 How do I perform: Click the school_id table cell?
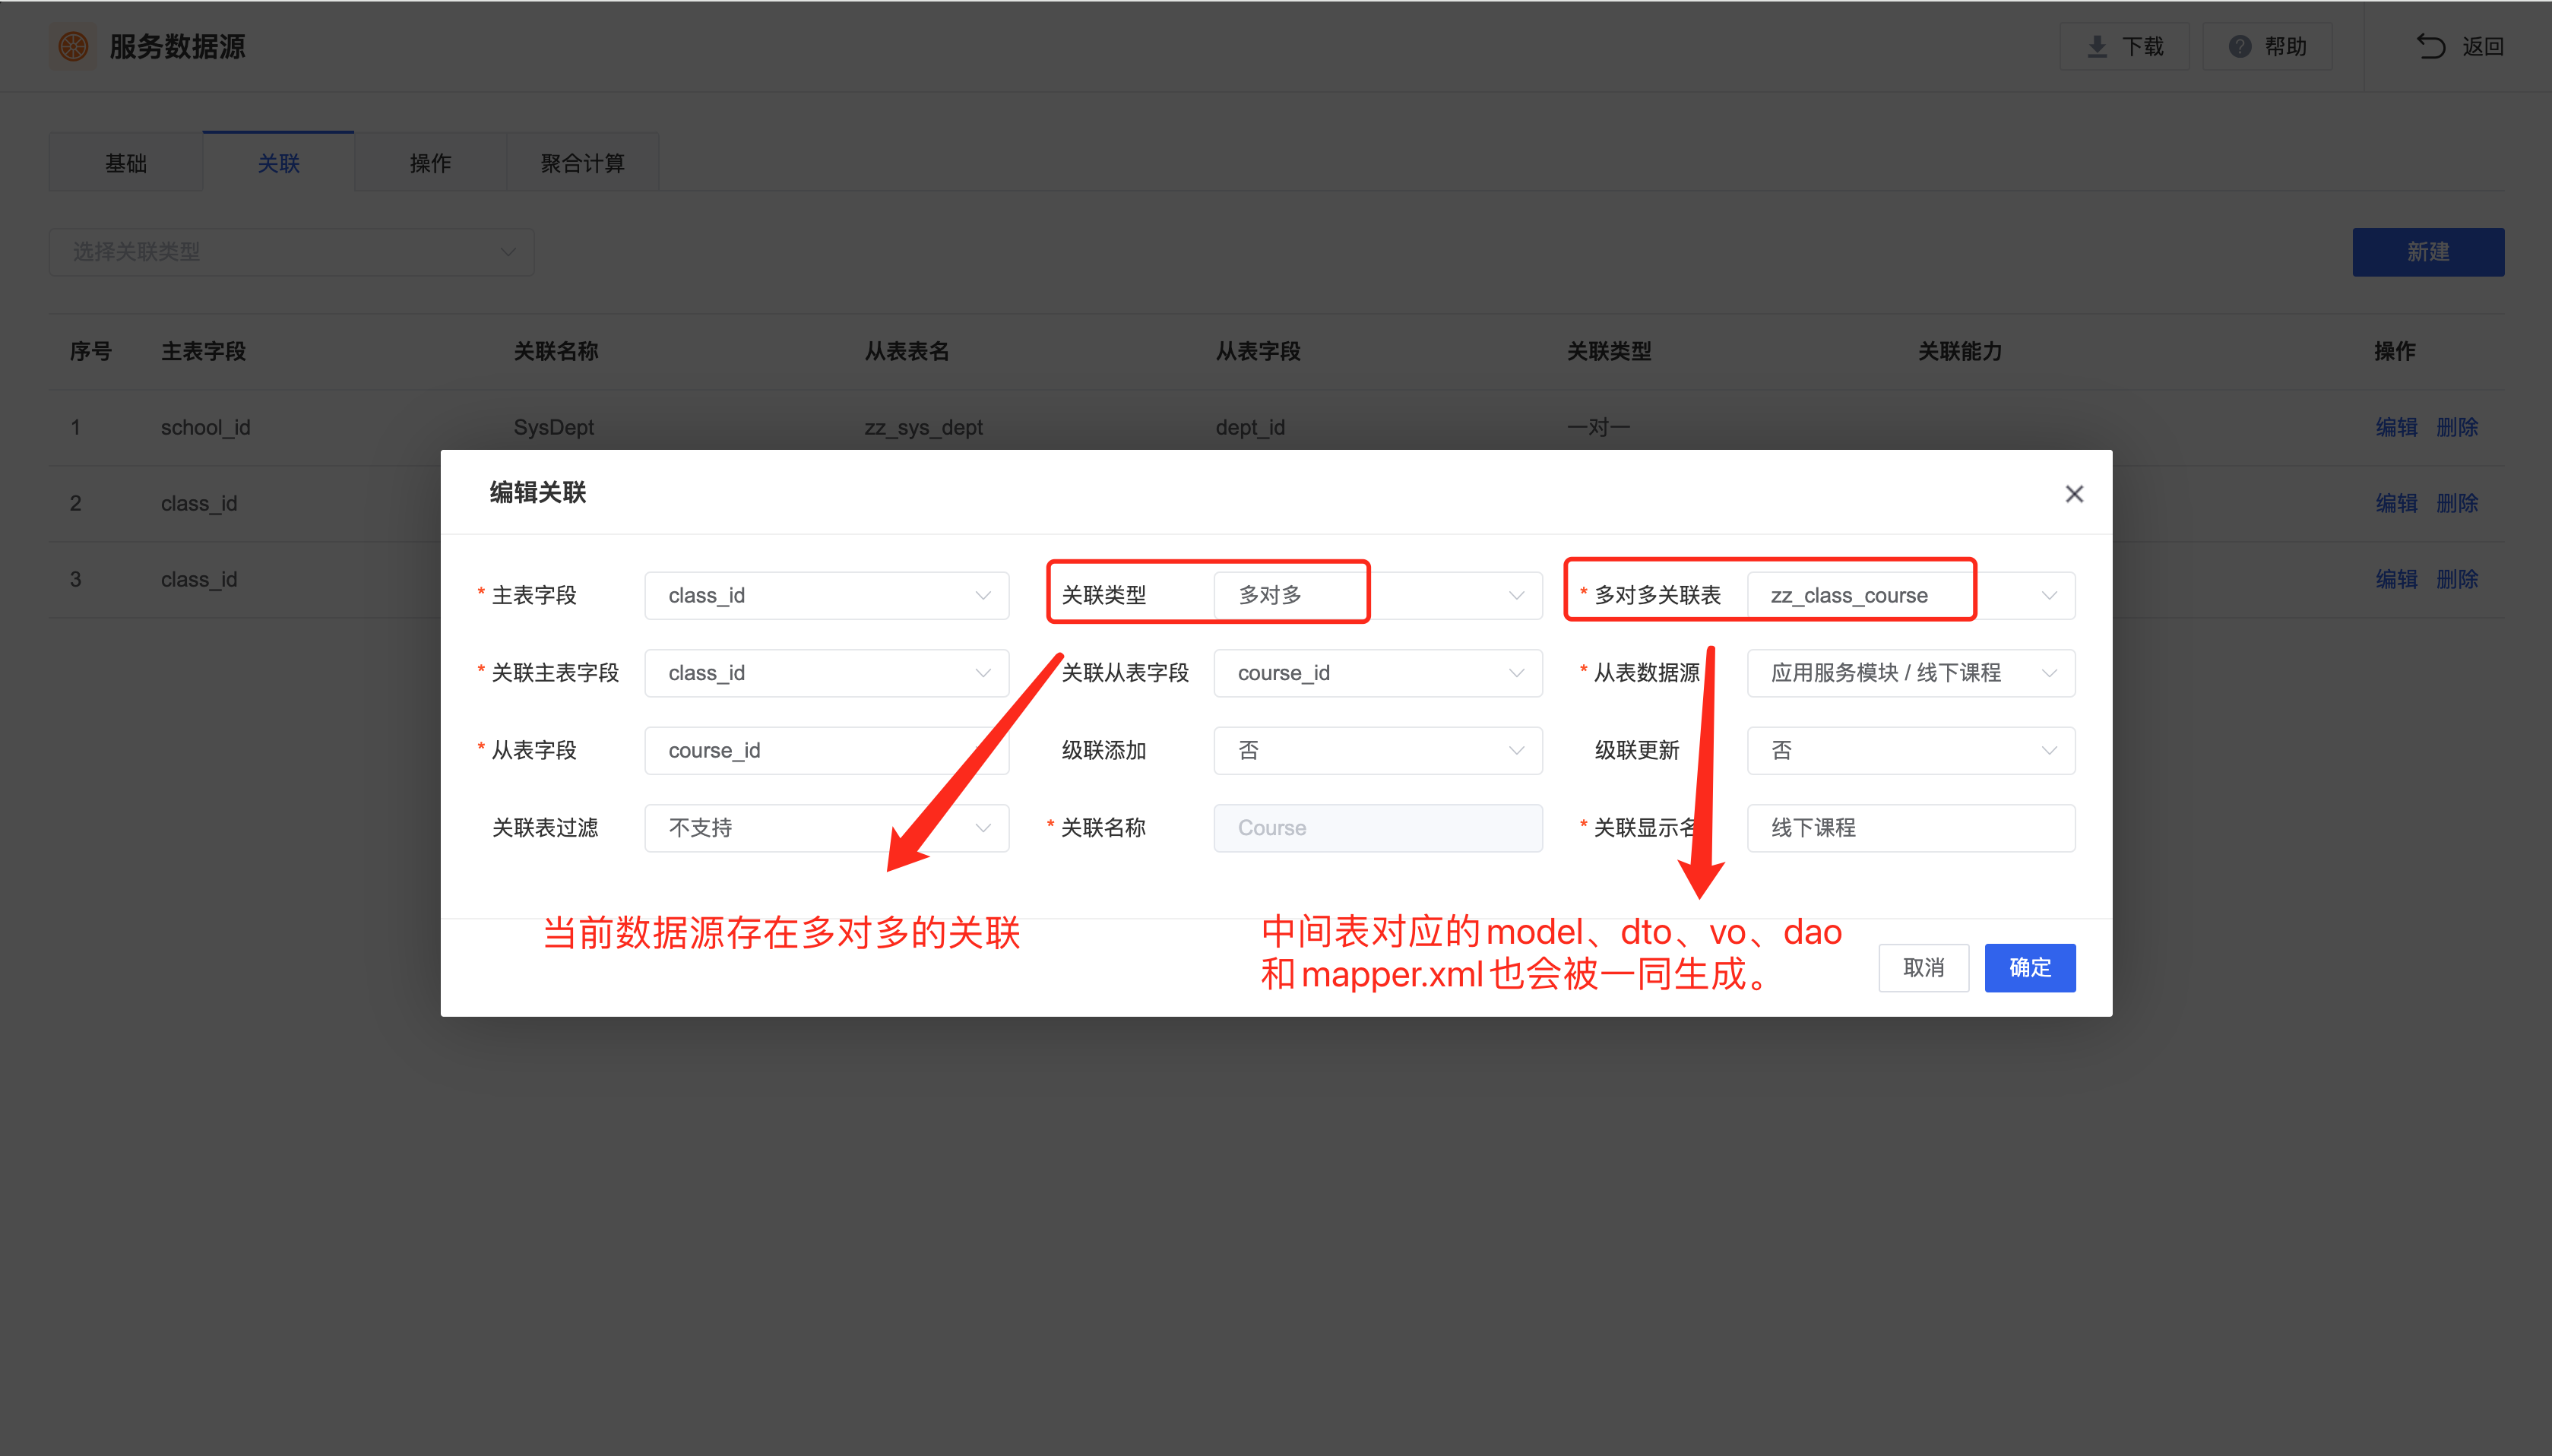pyautogui.click(x=206, y=427)
